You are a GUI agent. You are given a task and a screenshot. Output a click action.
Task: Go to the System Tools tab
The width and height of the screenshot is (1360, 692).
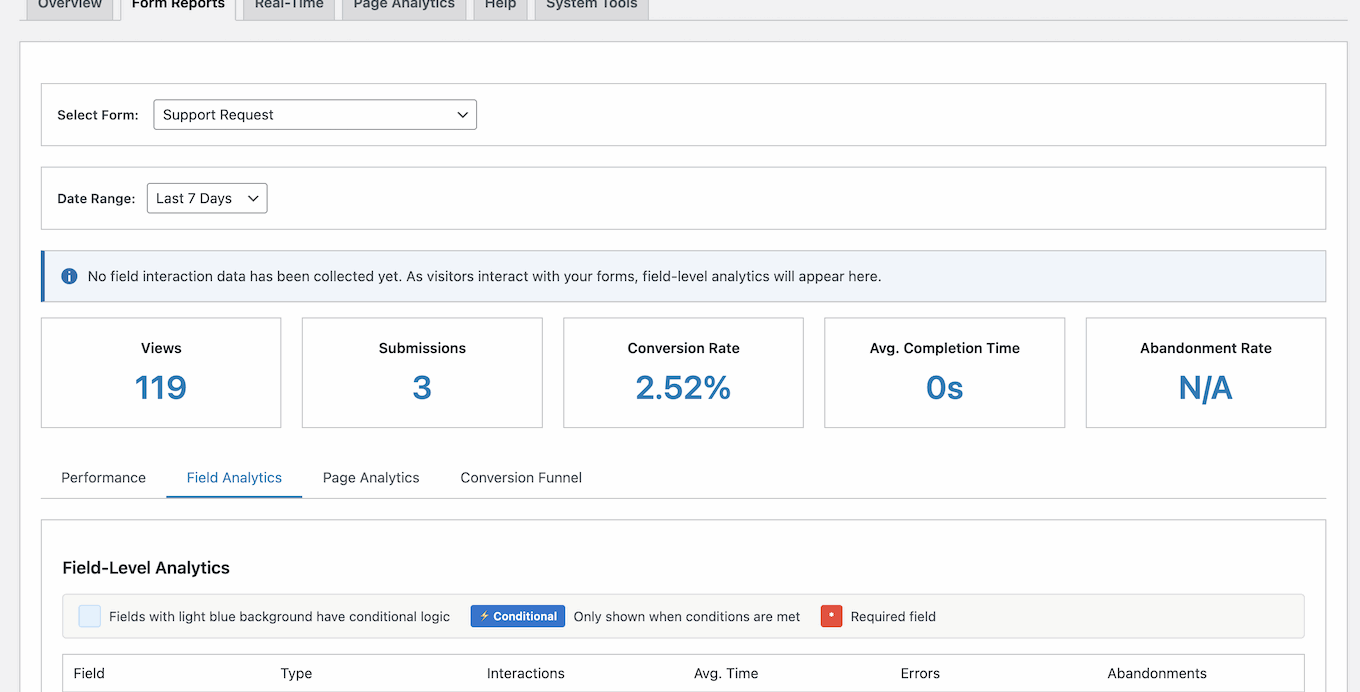(591, 6)
